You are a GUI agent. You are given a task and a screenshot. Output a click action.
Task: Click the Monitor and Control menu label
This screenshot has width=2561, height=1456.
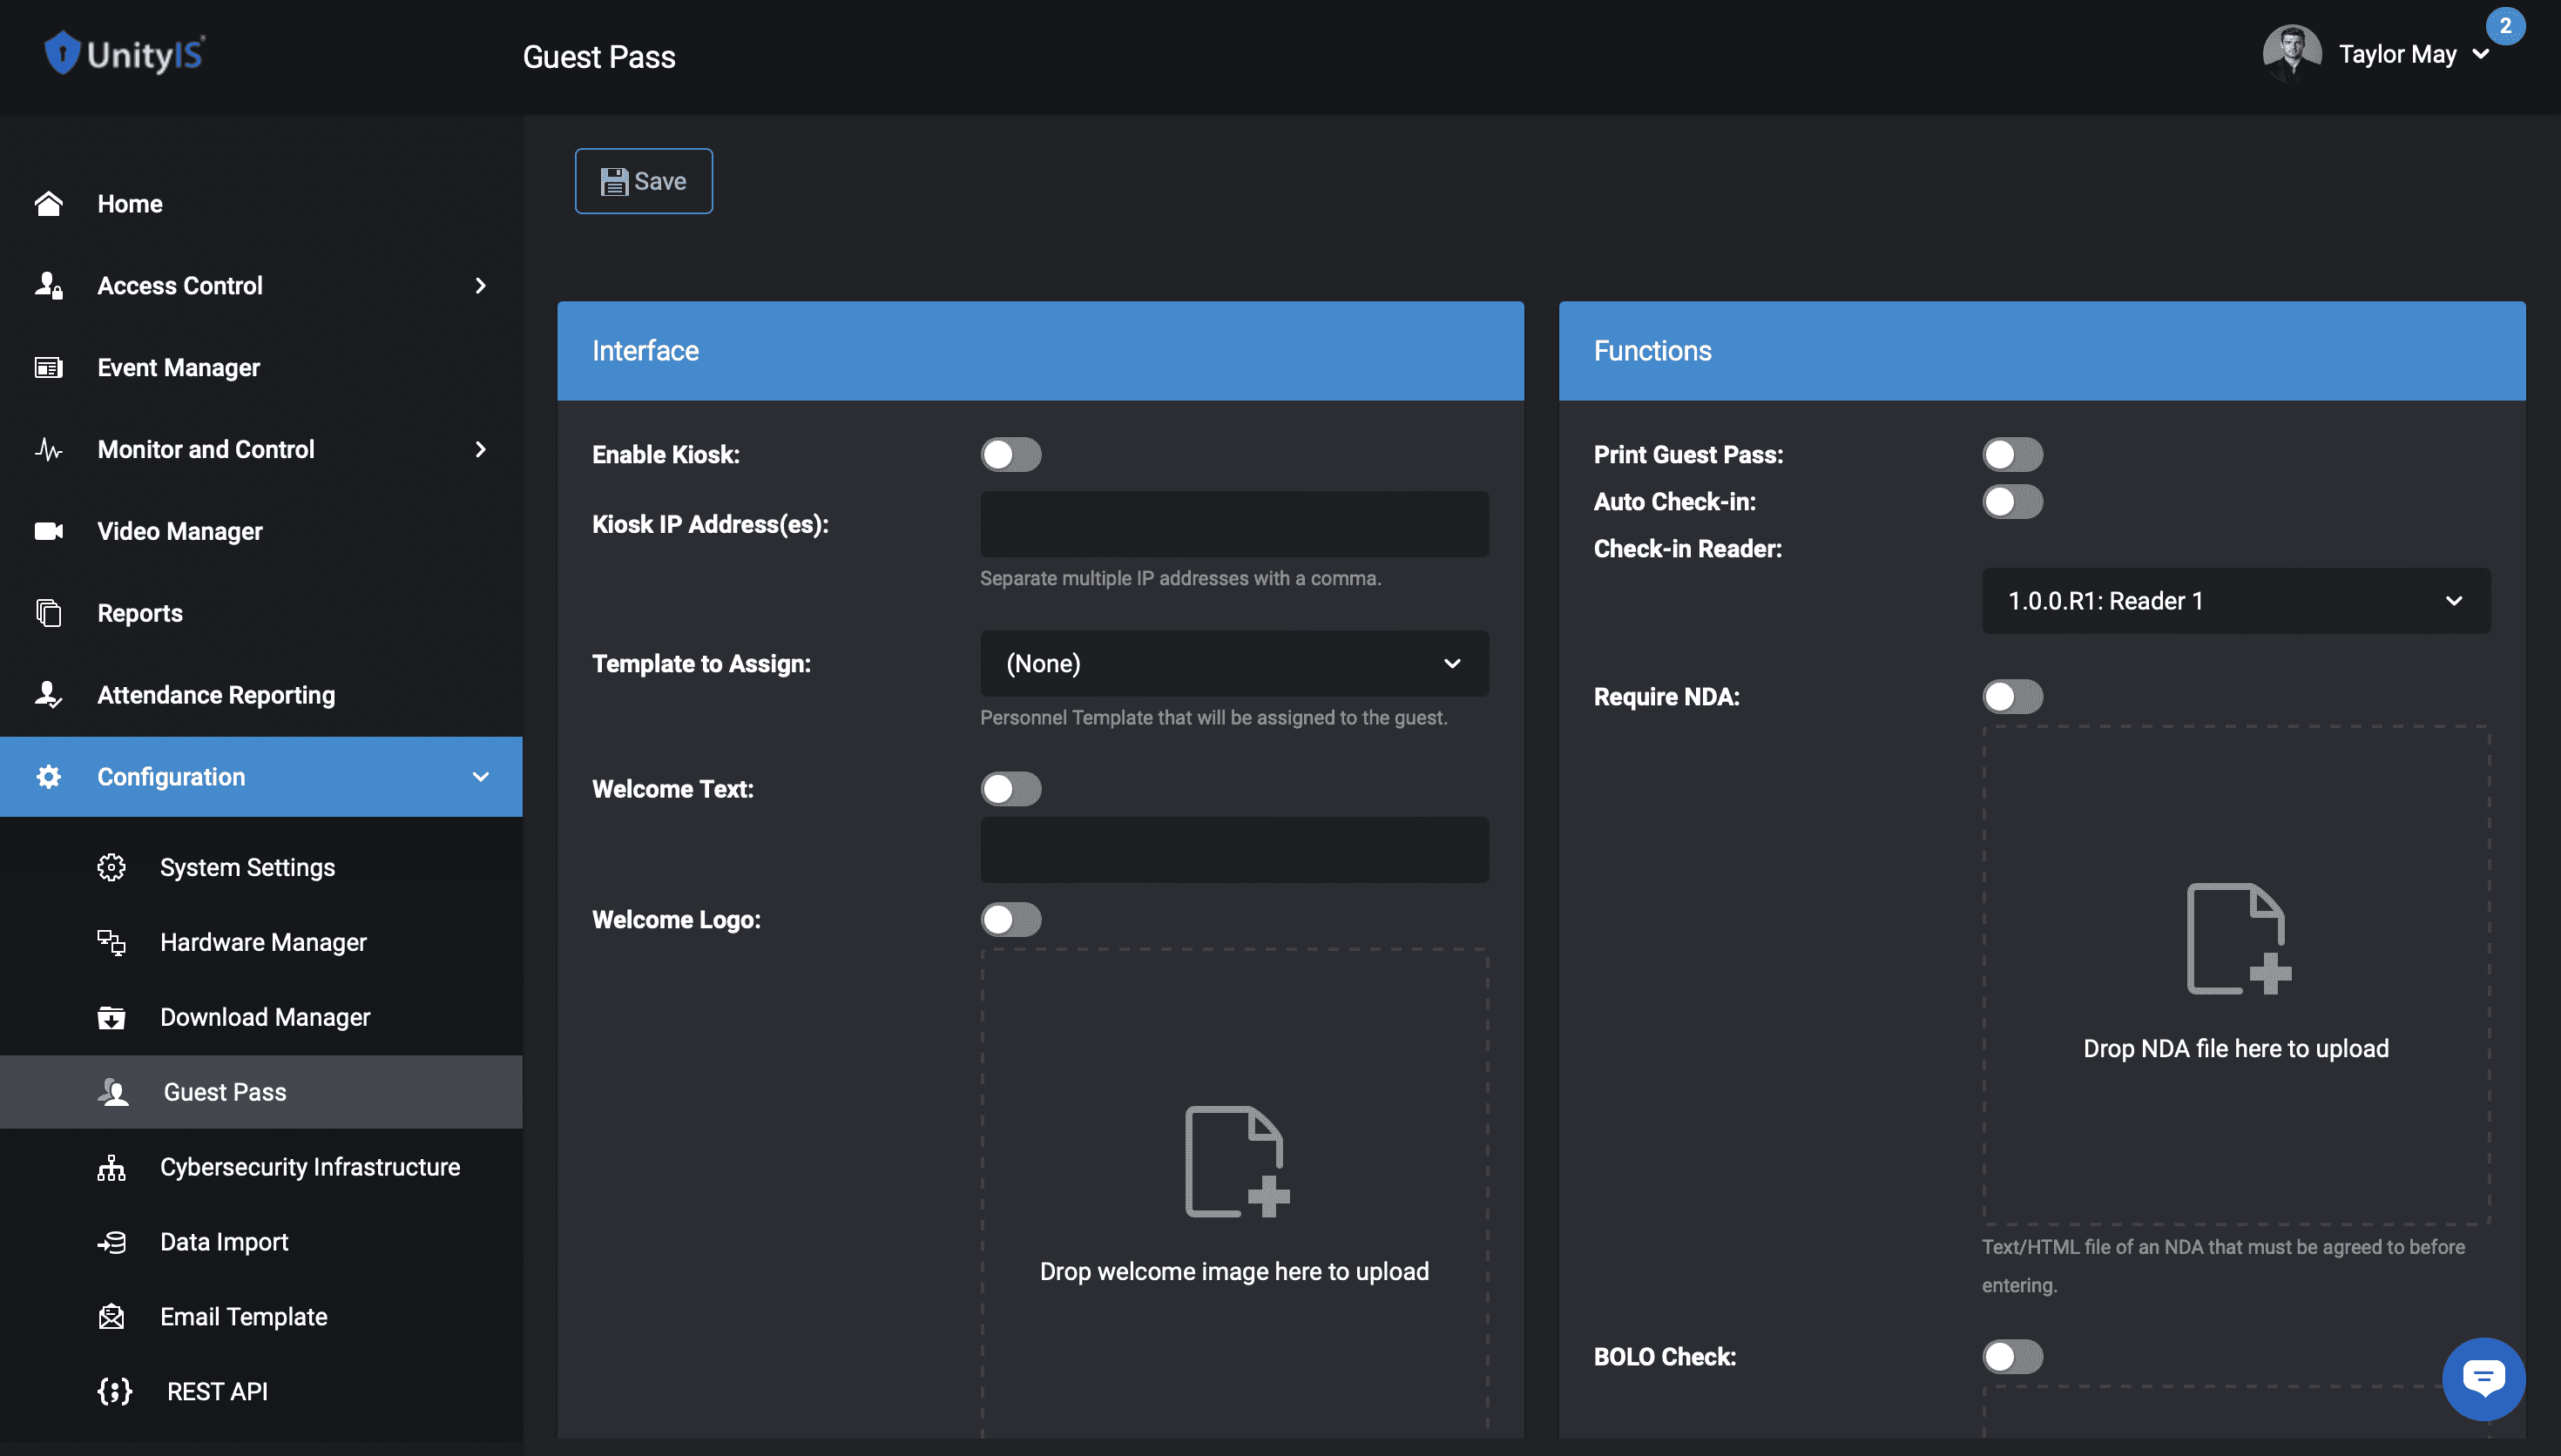tap(206, 449)
